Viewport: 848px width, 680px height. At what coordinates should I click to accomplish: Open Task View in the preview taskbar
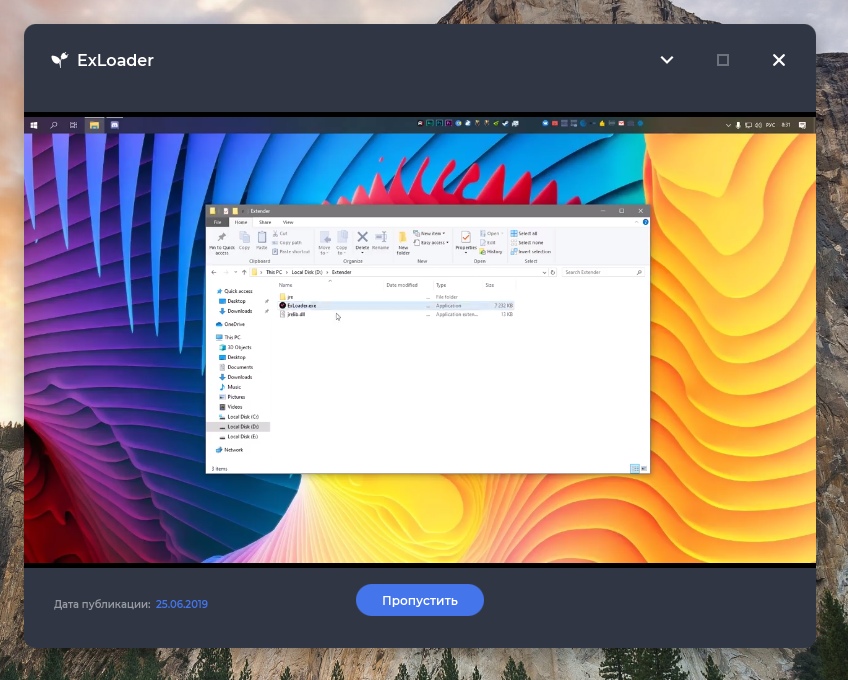click(x=74, y=125)
